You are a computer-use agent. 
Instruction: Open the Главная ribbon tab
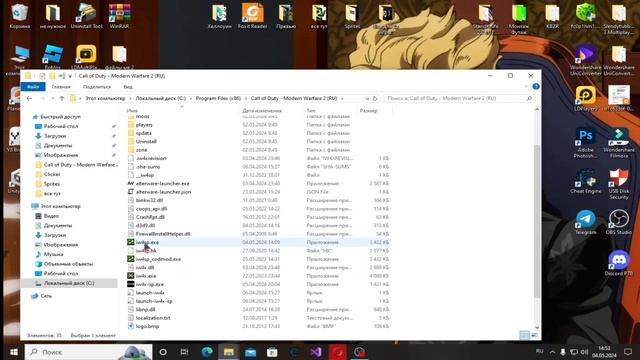pos(61,87)
